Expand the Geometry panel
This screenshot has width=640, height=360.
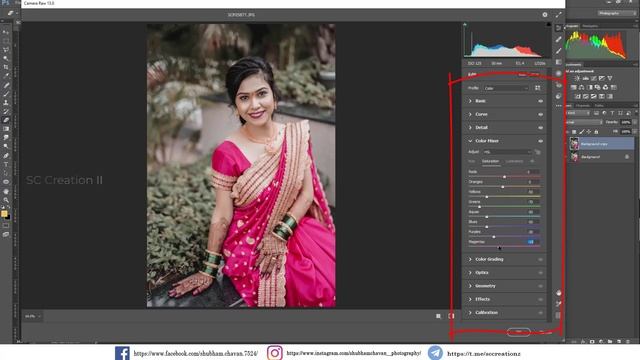pos(470,286)
